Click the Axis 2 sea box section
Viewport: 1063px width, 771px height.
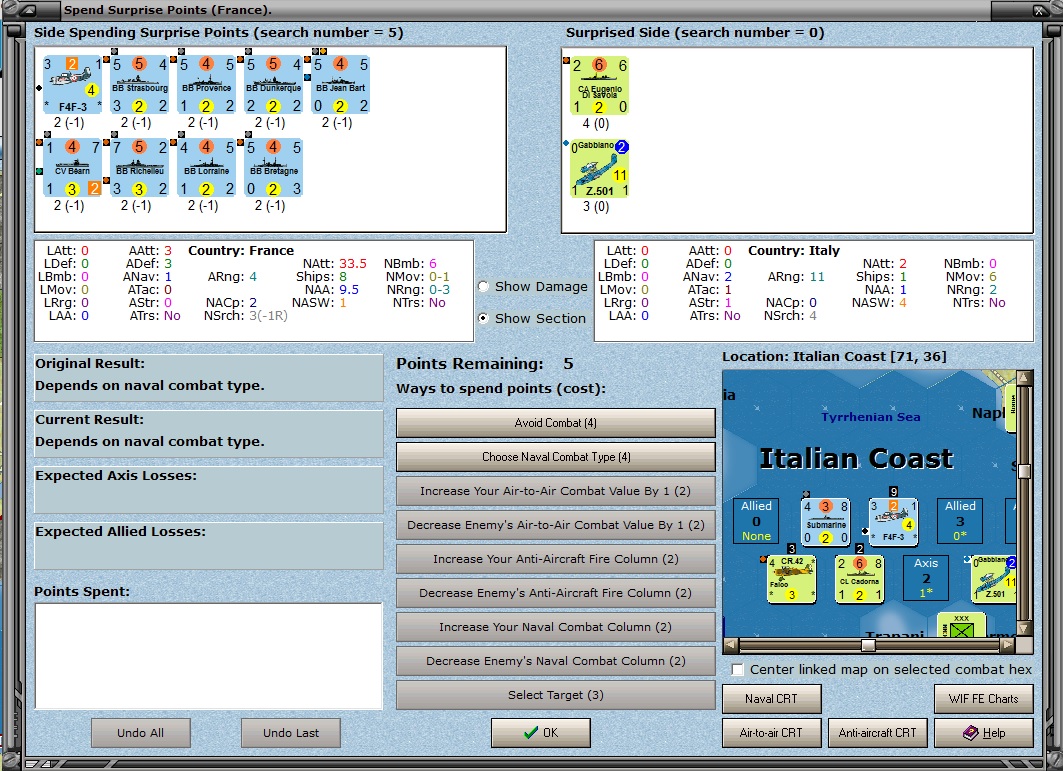926,578
